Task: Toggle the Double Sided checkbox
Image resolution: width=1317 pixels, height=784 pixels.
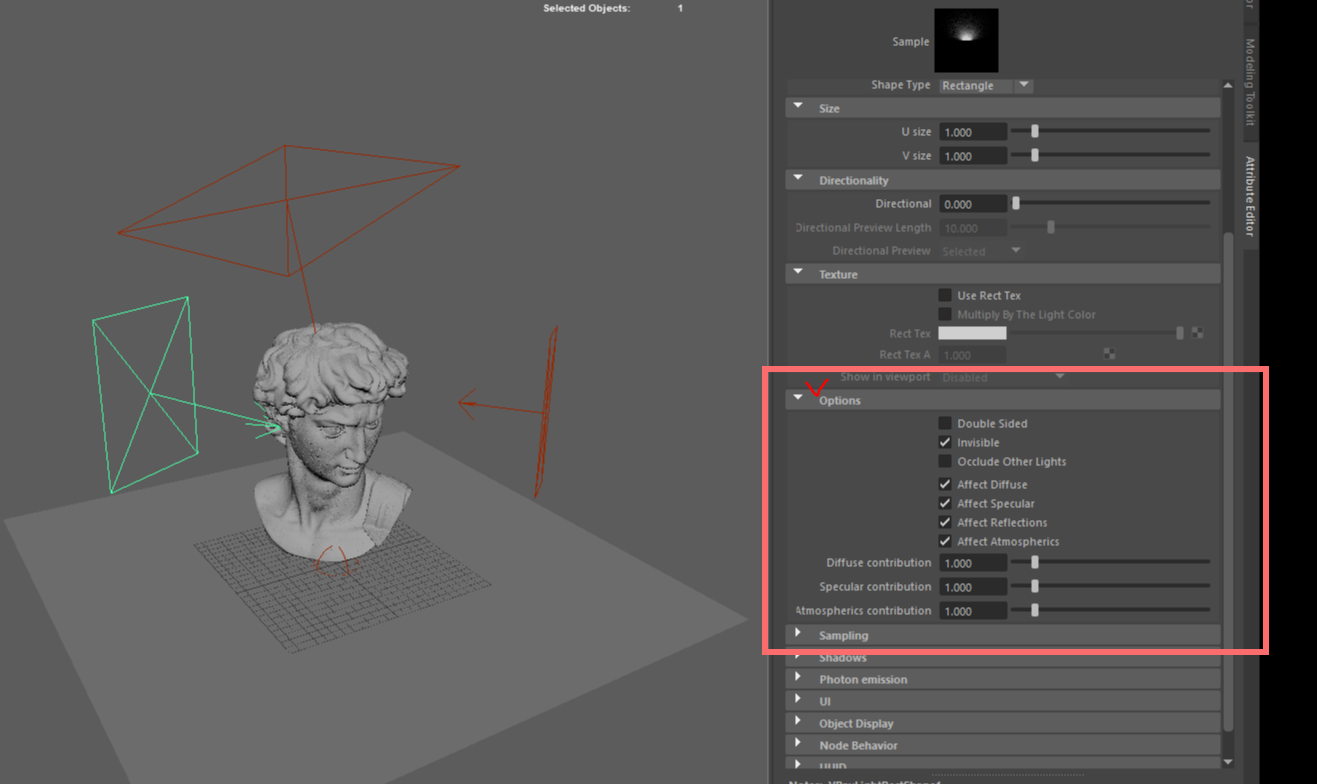Action: 945,423
